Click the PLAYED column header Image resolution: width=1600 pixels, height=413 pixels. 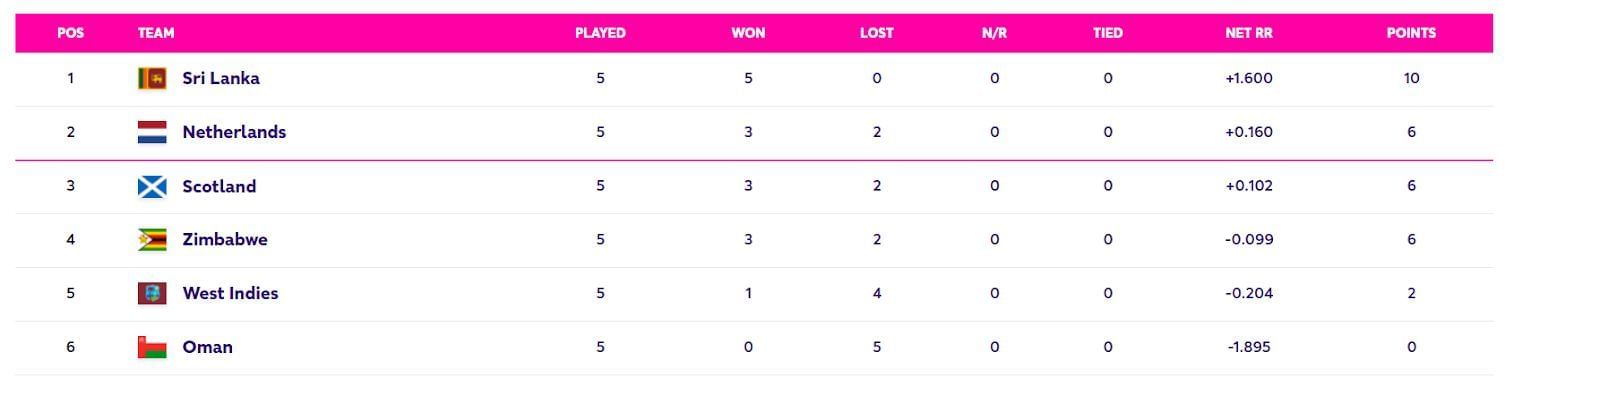pyautogui.click(x=600, y=33)
